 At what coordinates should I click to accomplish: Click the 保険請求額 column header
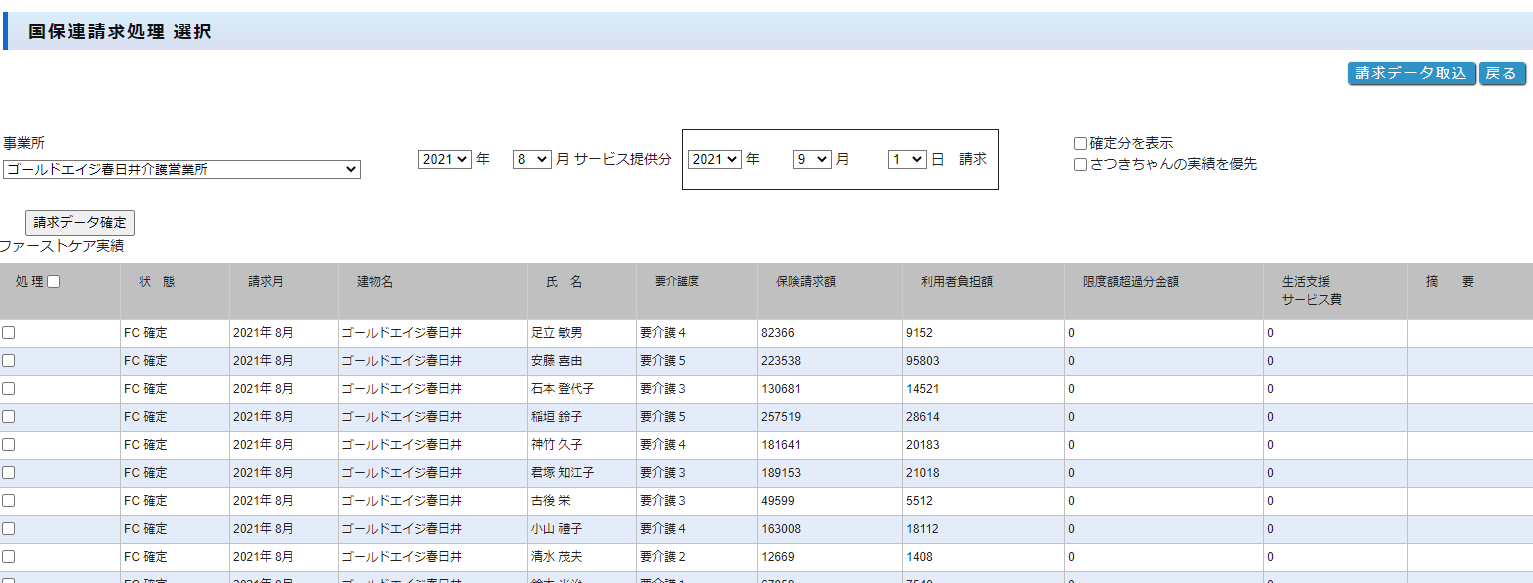pyautogui.click(x=805, y=282)
